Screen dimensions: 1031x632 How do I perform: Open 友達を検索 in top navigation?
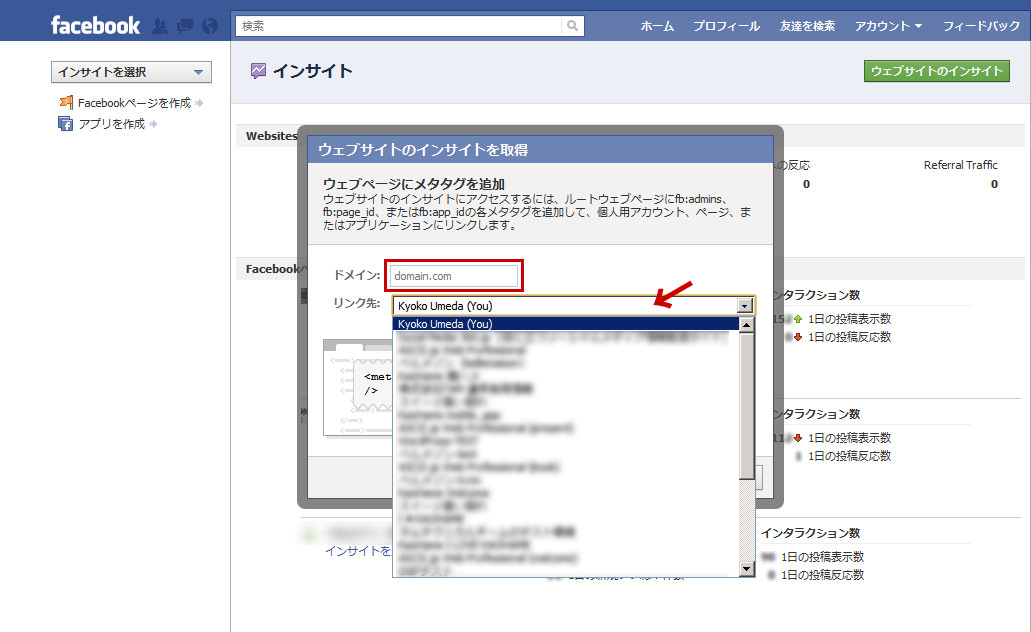coord(807,26)
